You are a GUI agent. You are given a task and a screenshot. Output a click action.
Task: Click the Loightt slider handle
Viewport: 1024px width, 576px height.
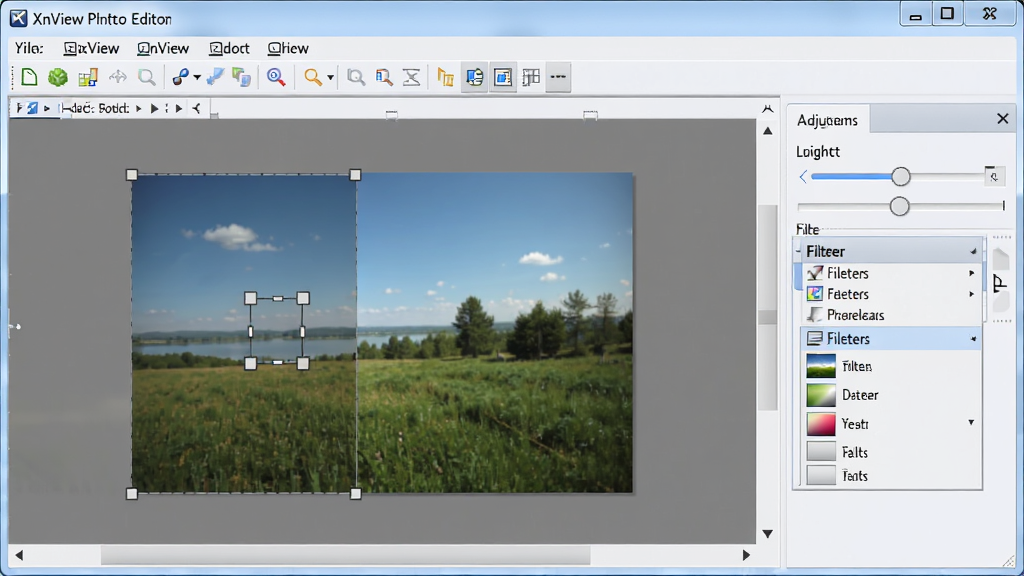click(x=901, y=176)
